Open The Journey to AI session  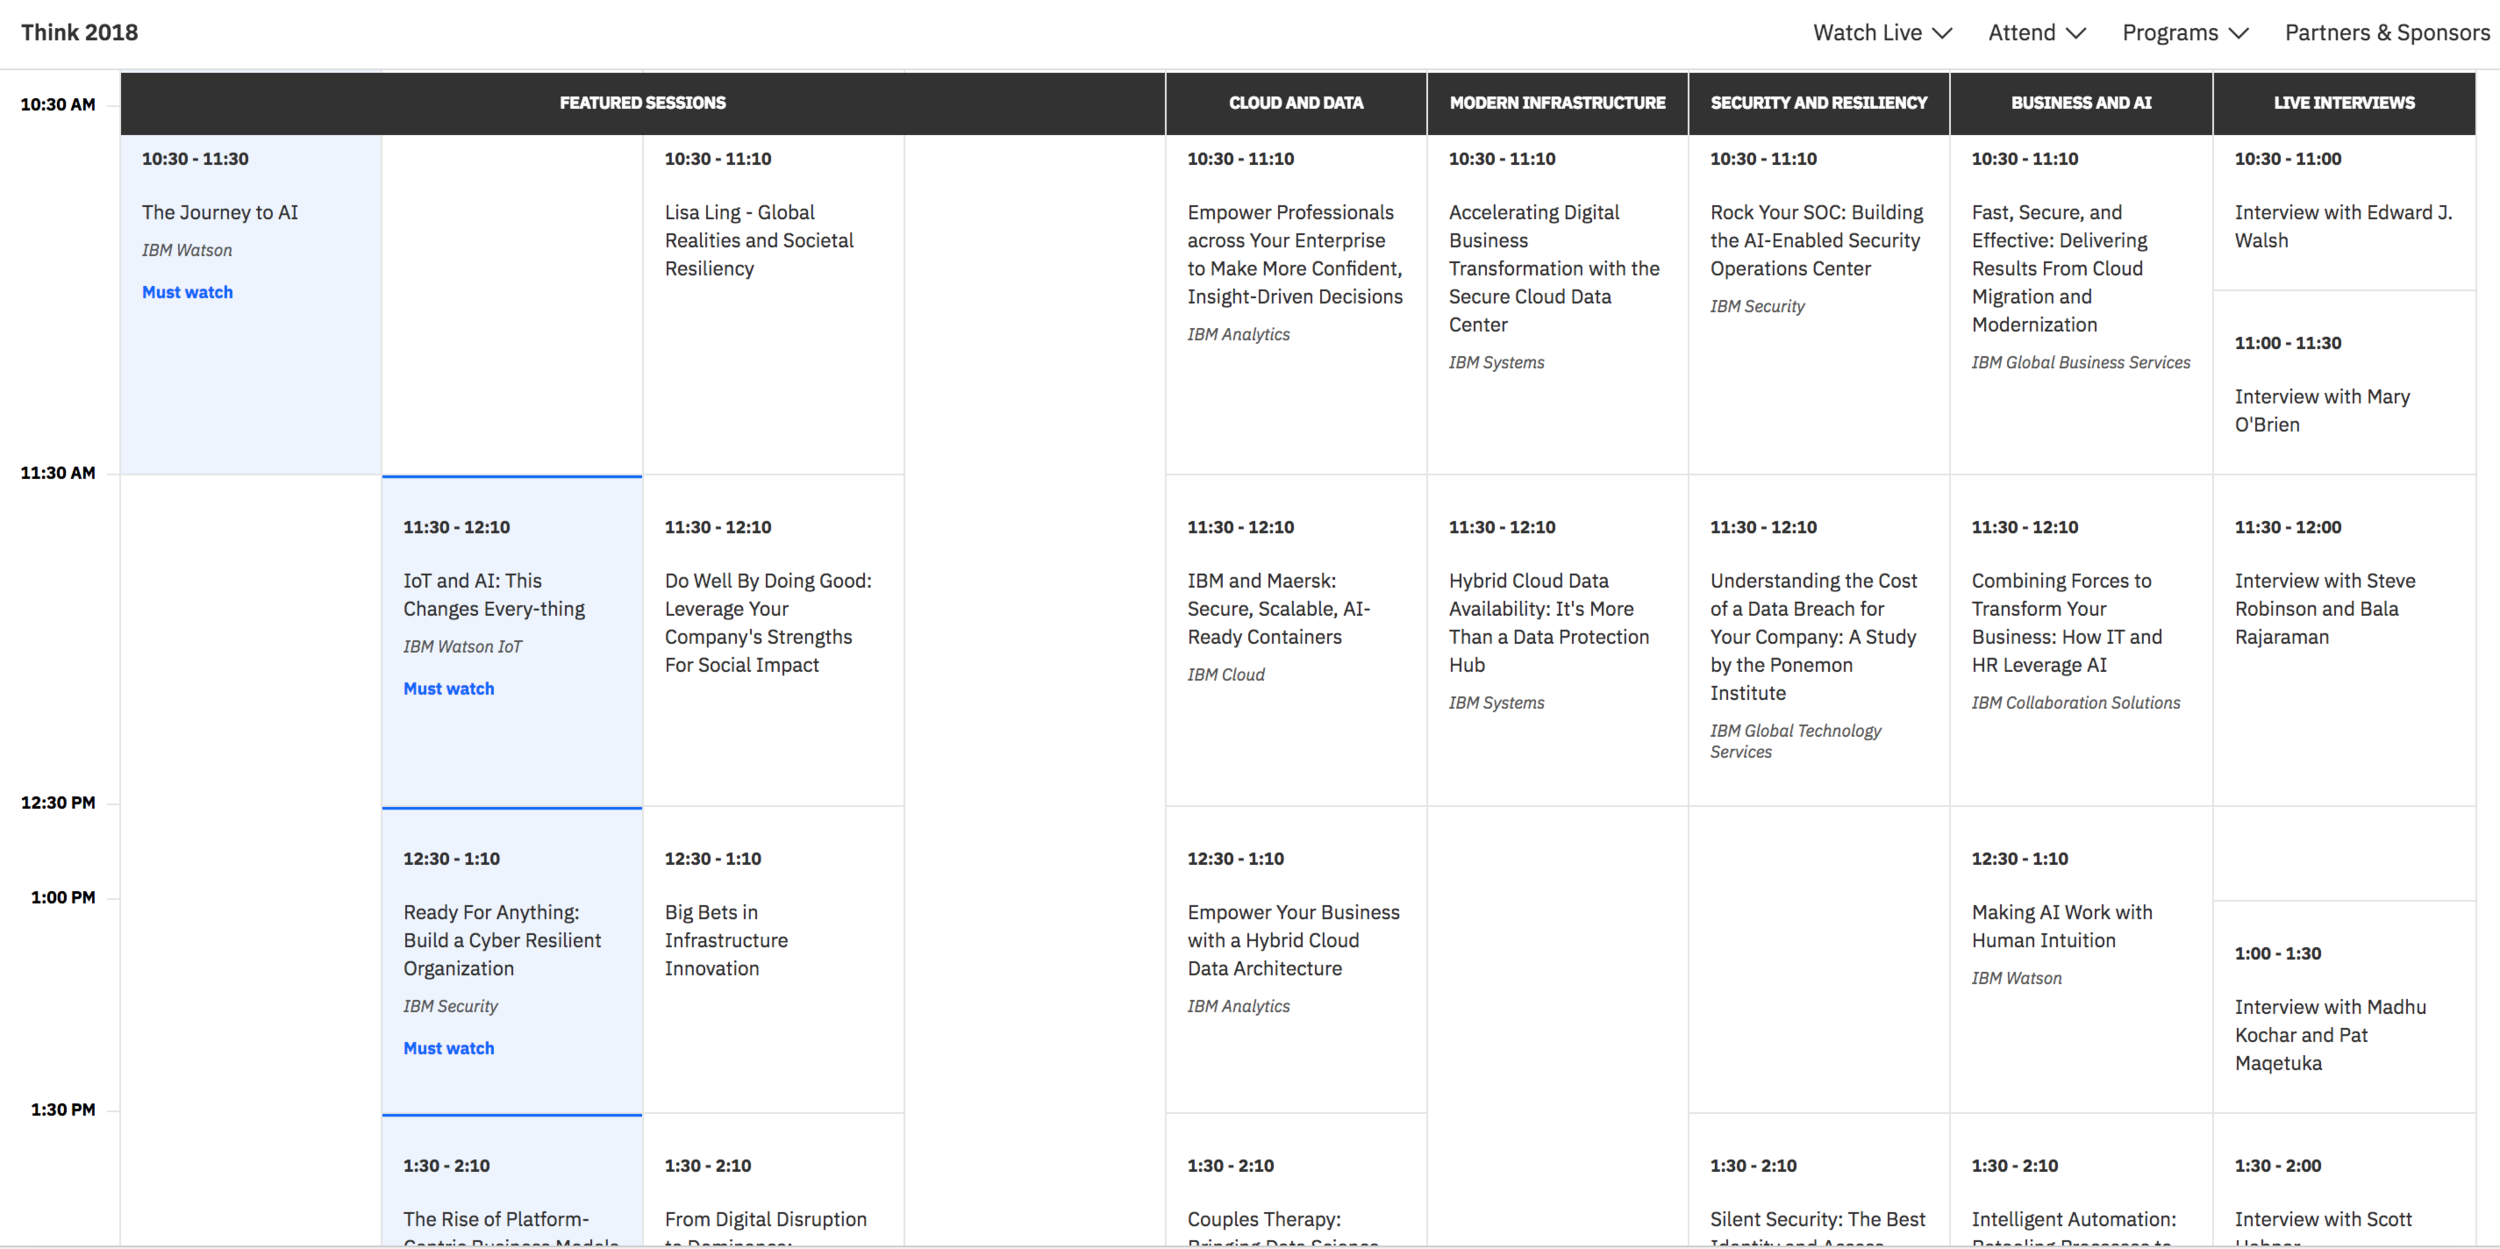point(220,212)
